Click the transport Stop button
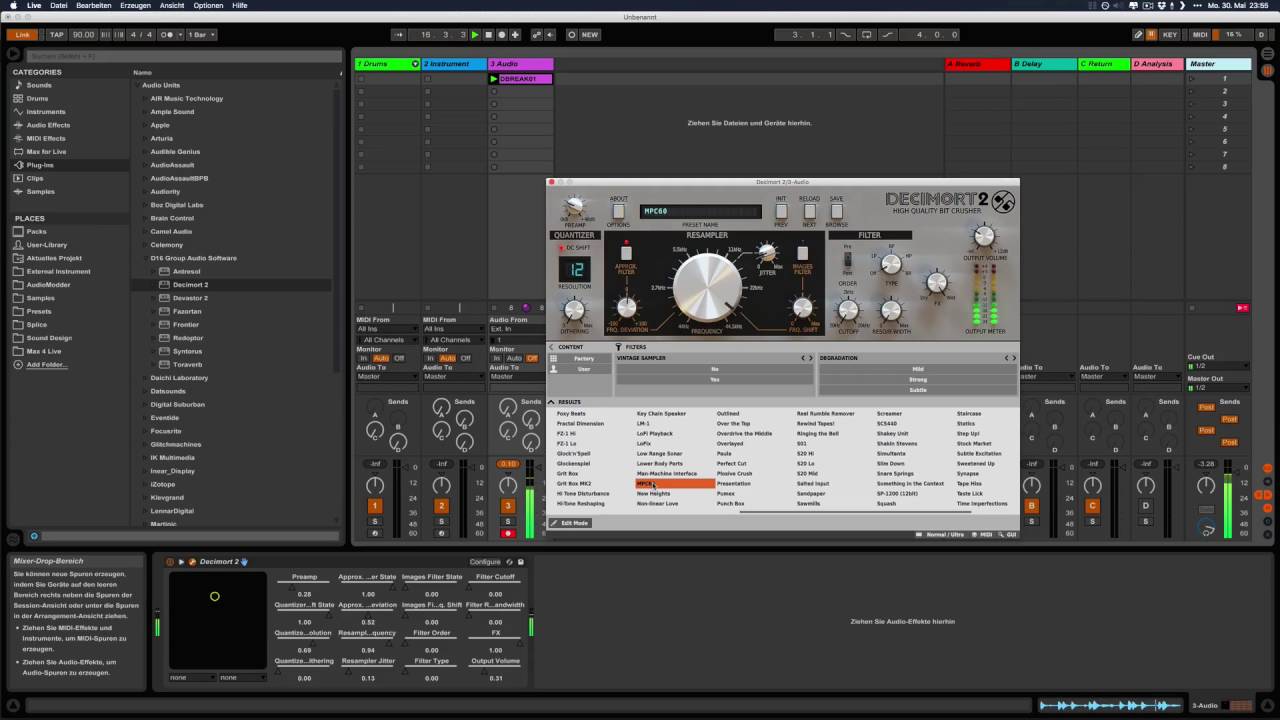Screen dimensions: 1280x720 [488, 34]
